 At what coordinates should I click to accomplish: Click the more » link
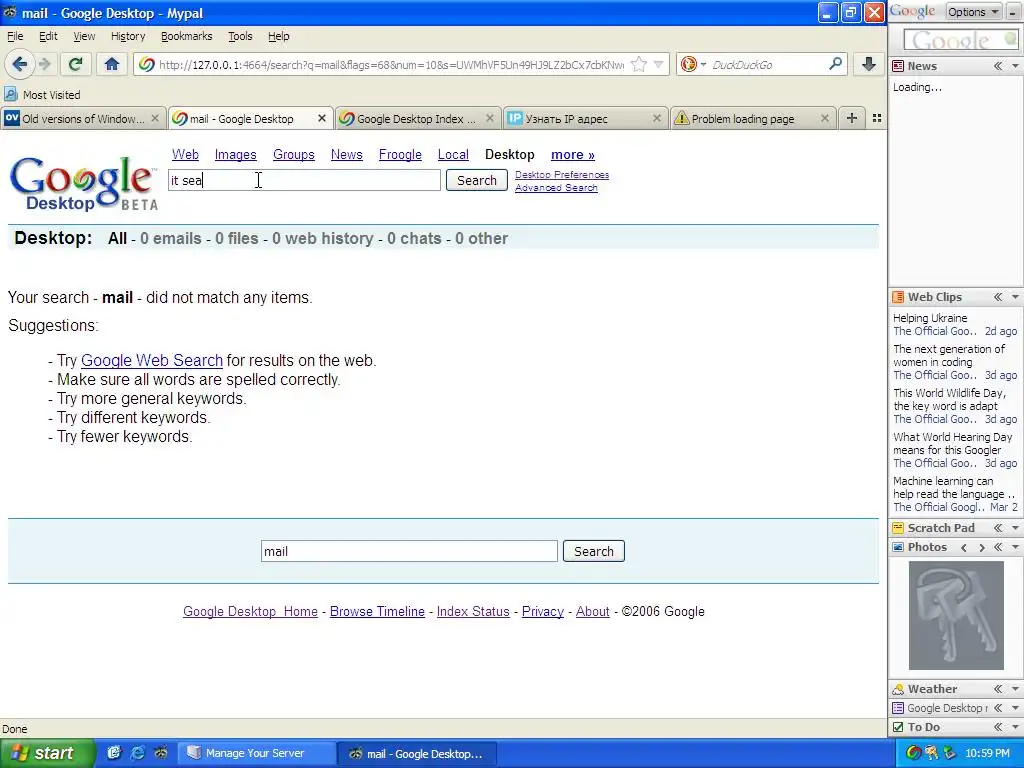click(573, 155)
